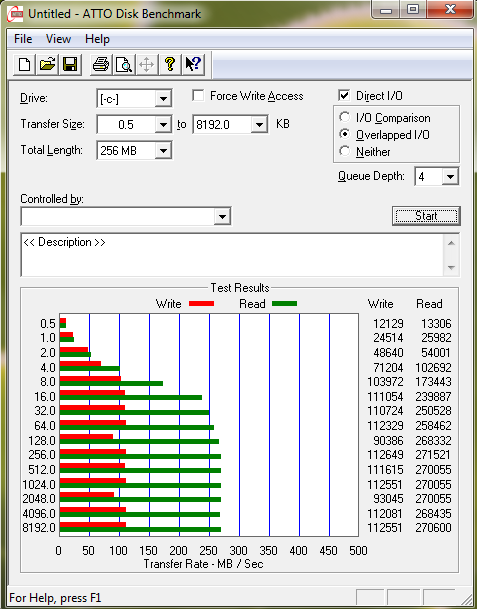The image size is (477, 609).
Task: Open the Help menu
Action: coord(97,39)
